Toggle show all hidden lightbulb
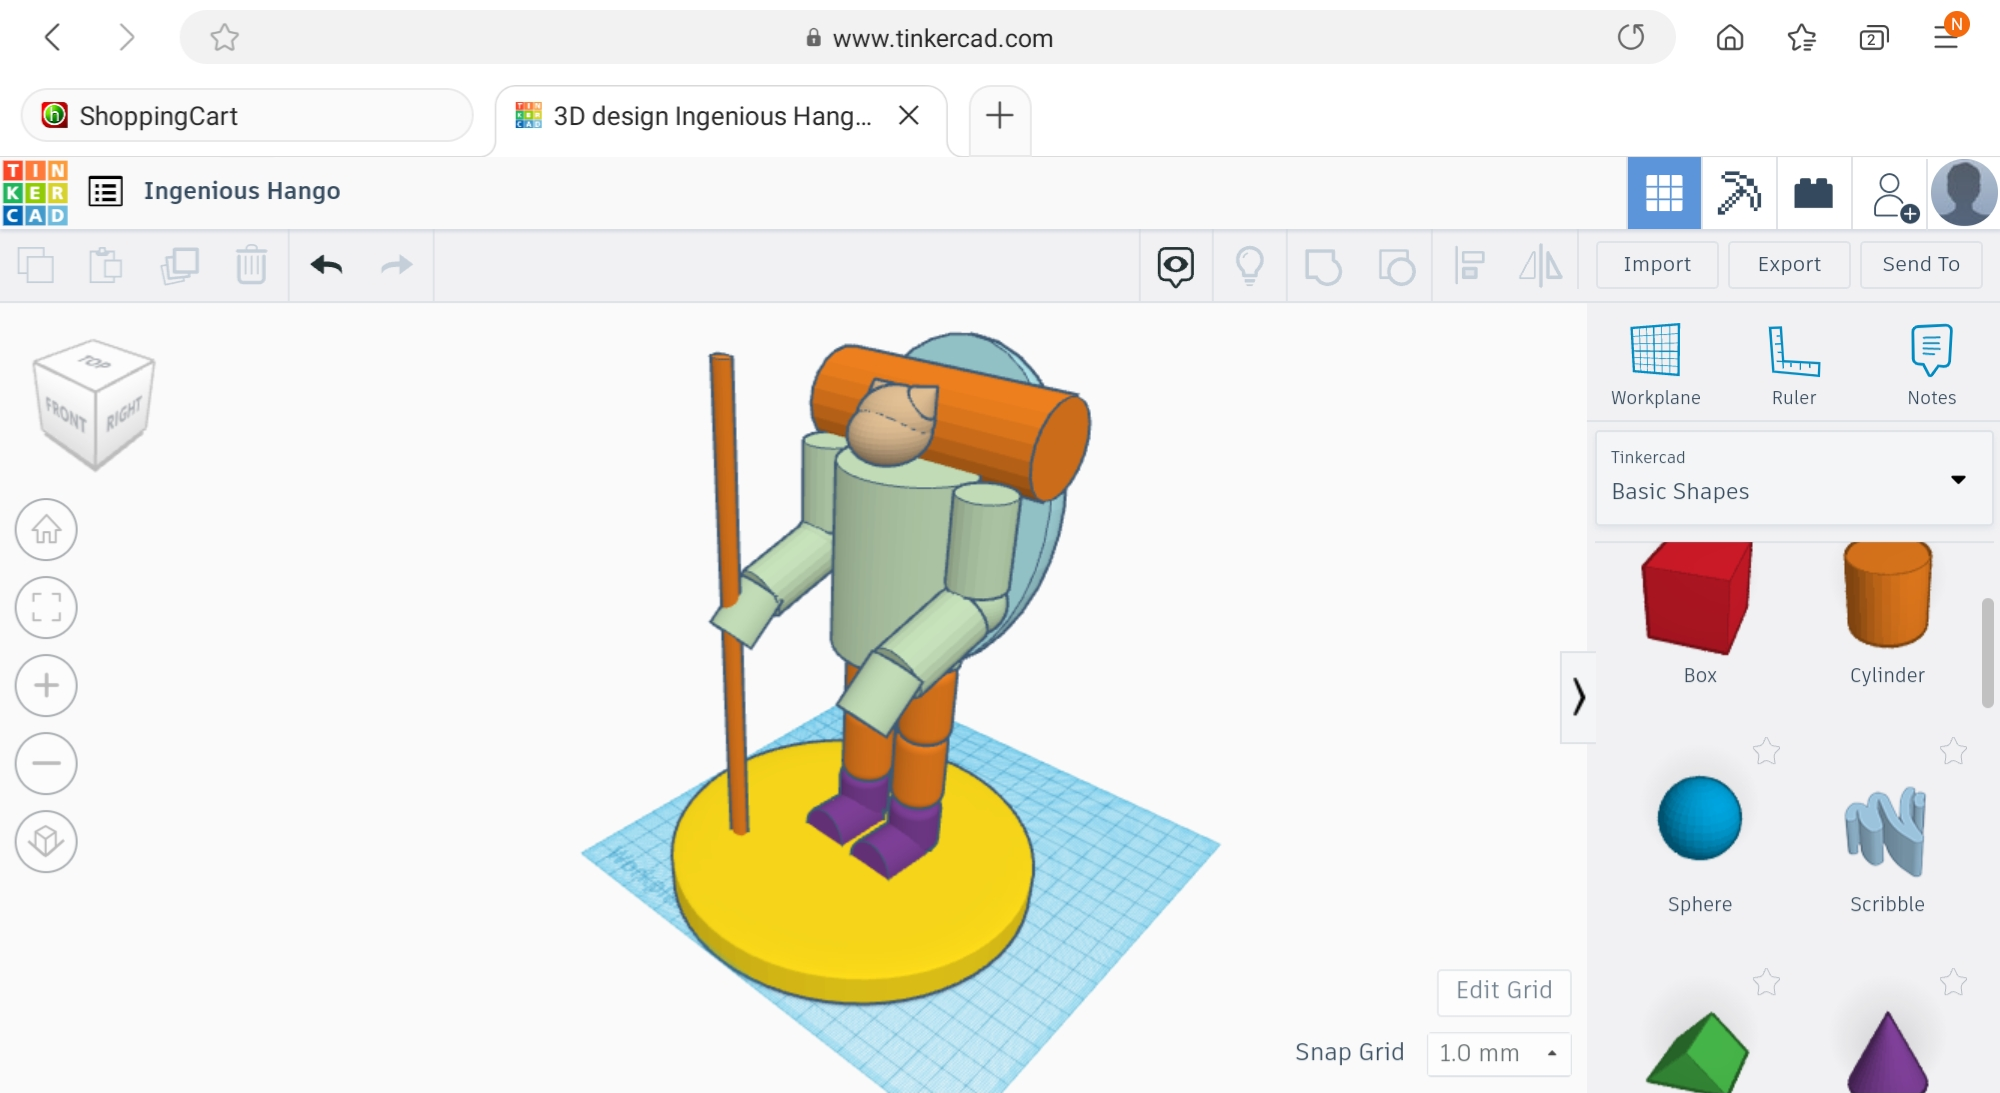Image resolution: width=2000 pixels, height=1093 pixels. (x=1249, y=266)
